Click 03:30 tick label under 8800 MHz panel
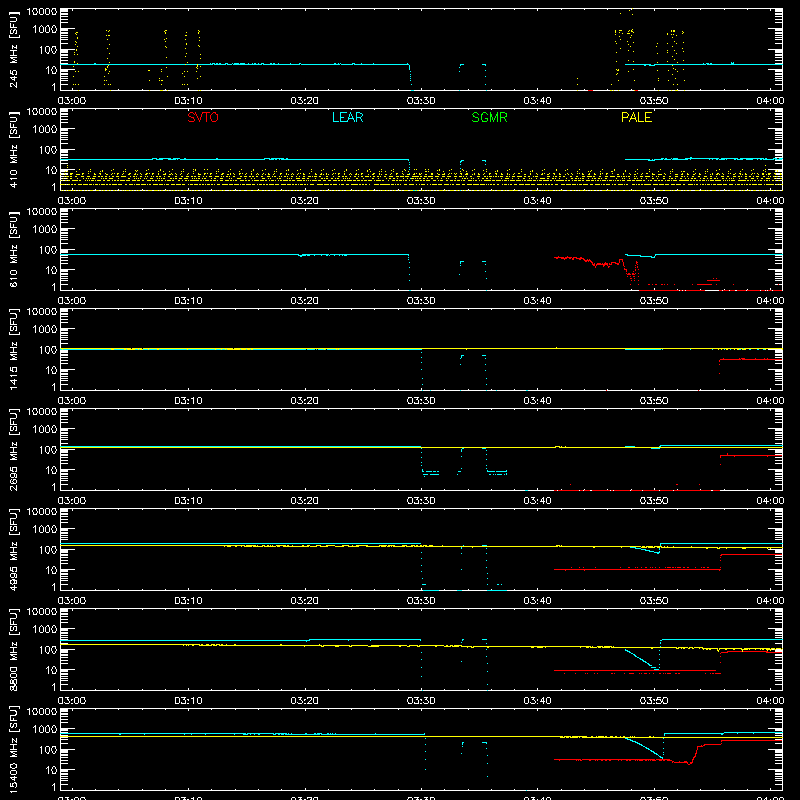 [x=421, y=701]
